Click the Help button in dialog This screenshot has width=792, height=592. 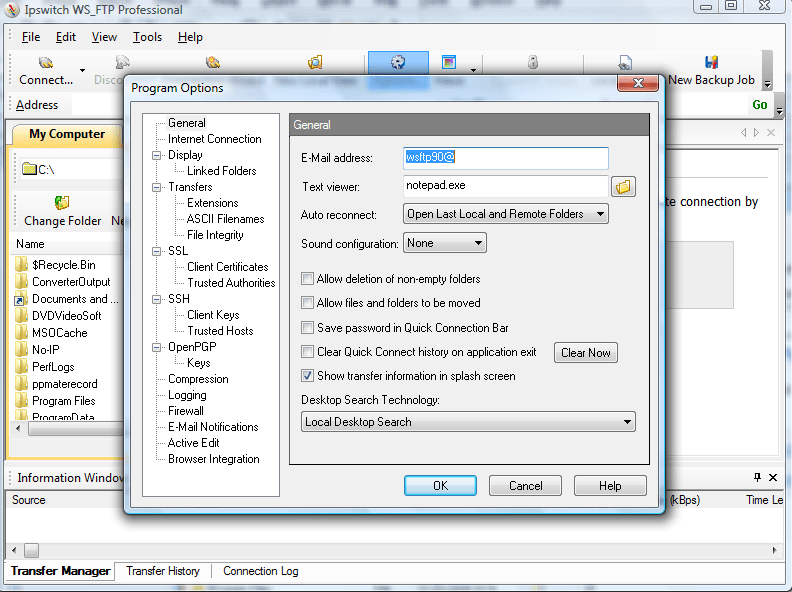click(610, 485)
